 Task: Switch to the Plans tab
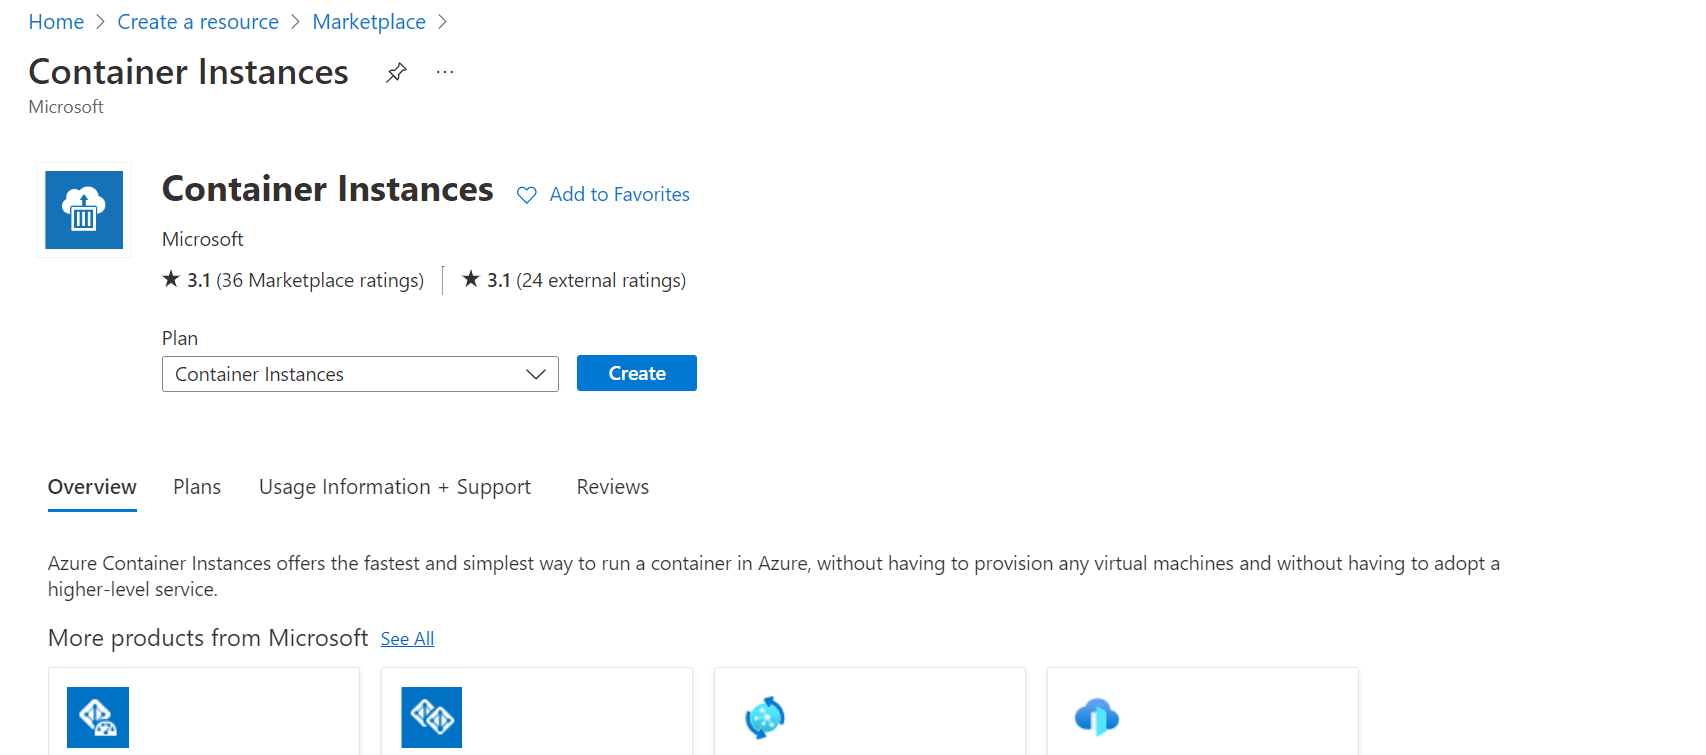(x=196, y=487)
